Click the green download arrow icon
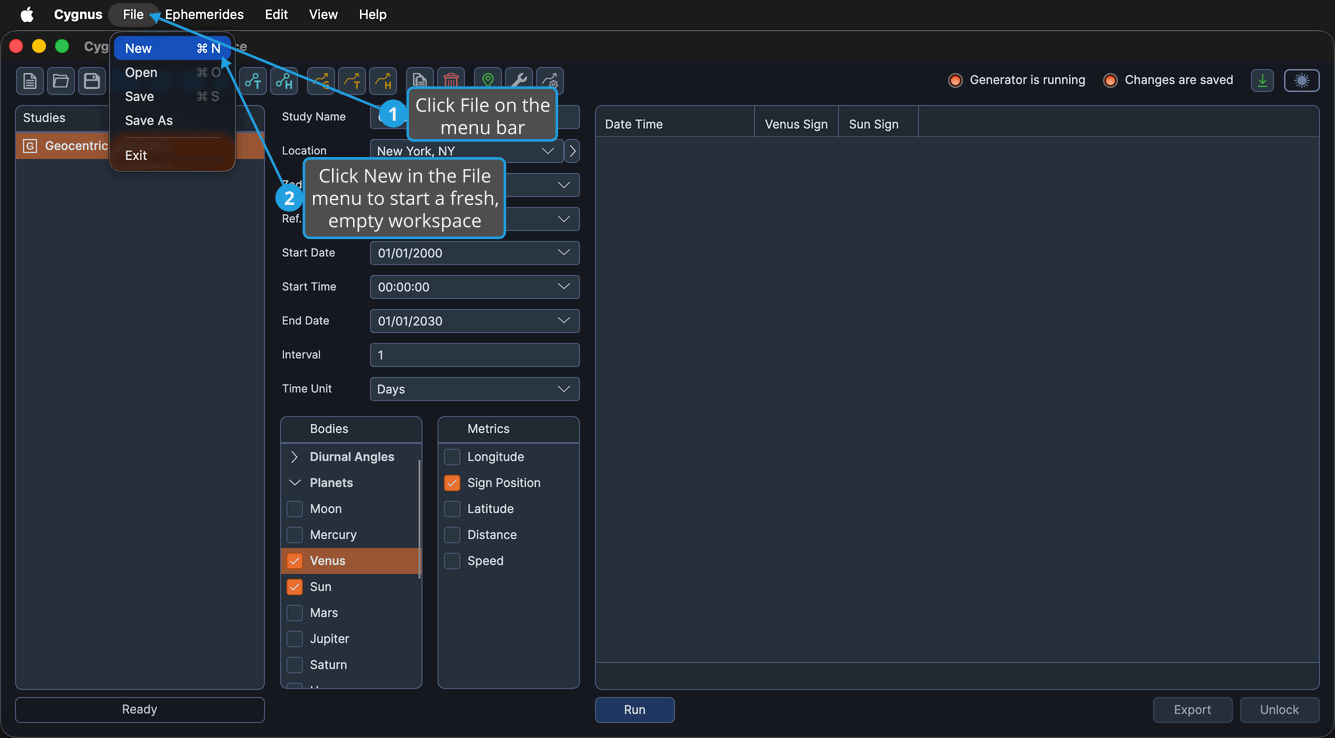1335x738 pixels. pyautogui.click(x=1263, y=81)
